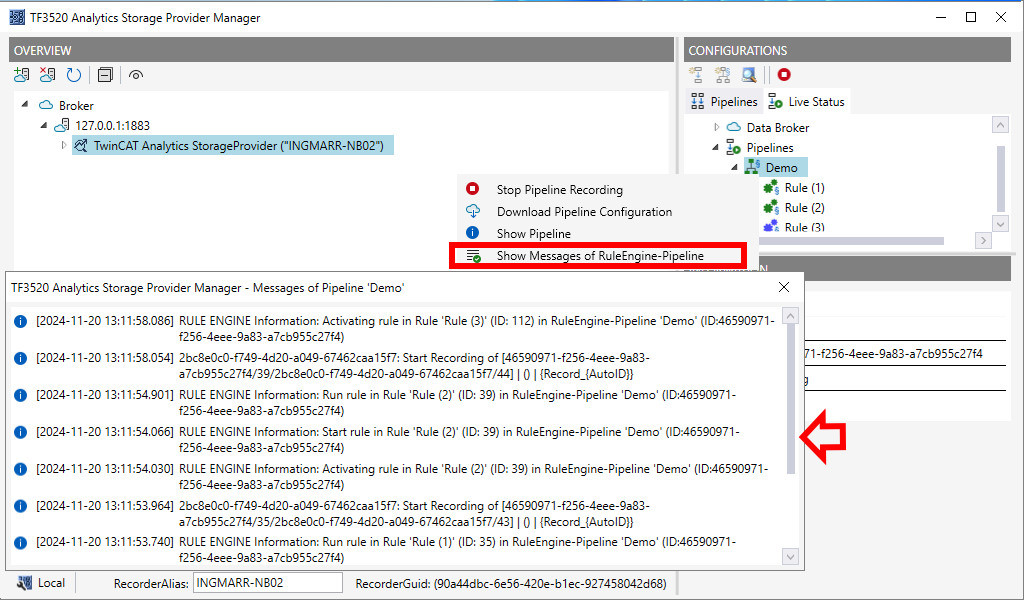Click the Configurations tree scroll-down arrow
The image size is (1024, 600).
[x=1000, y=223]
